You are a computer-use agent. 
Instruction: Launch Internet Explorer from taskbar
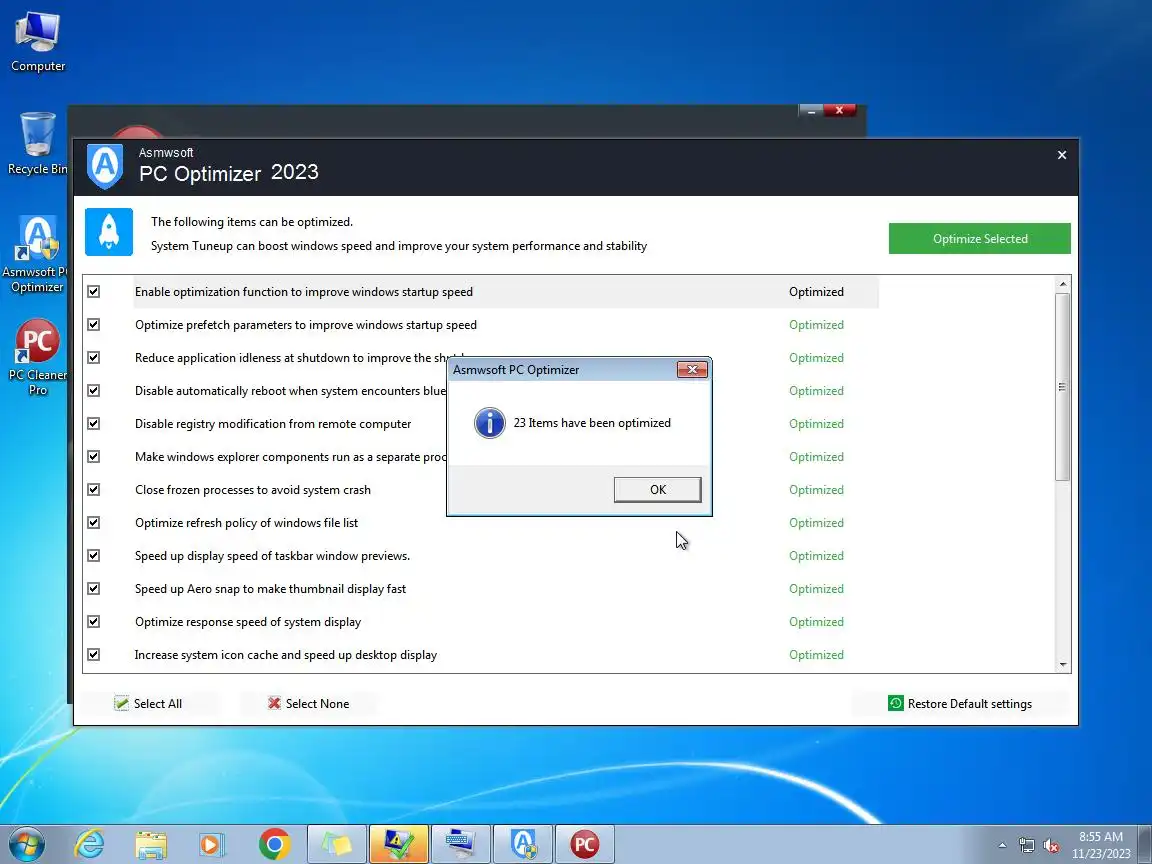point(90,844)
